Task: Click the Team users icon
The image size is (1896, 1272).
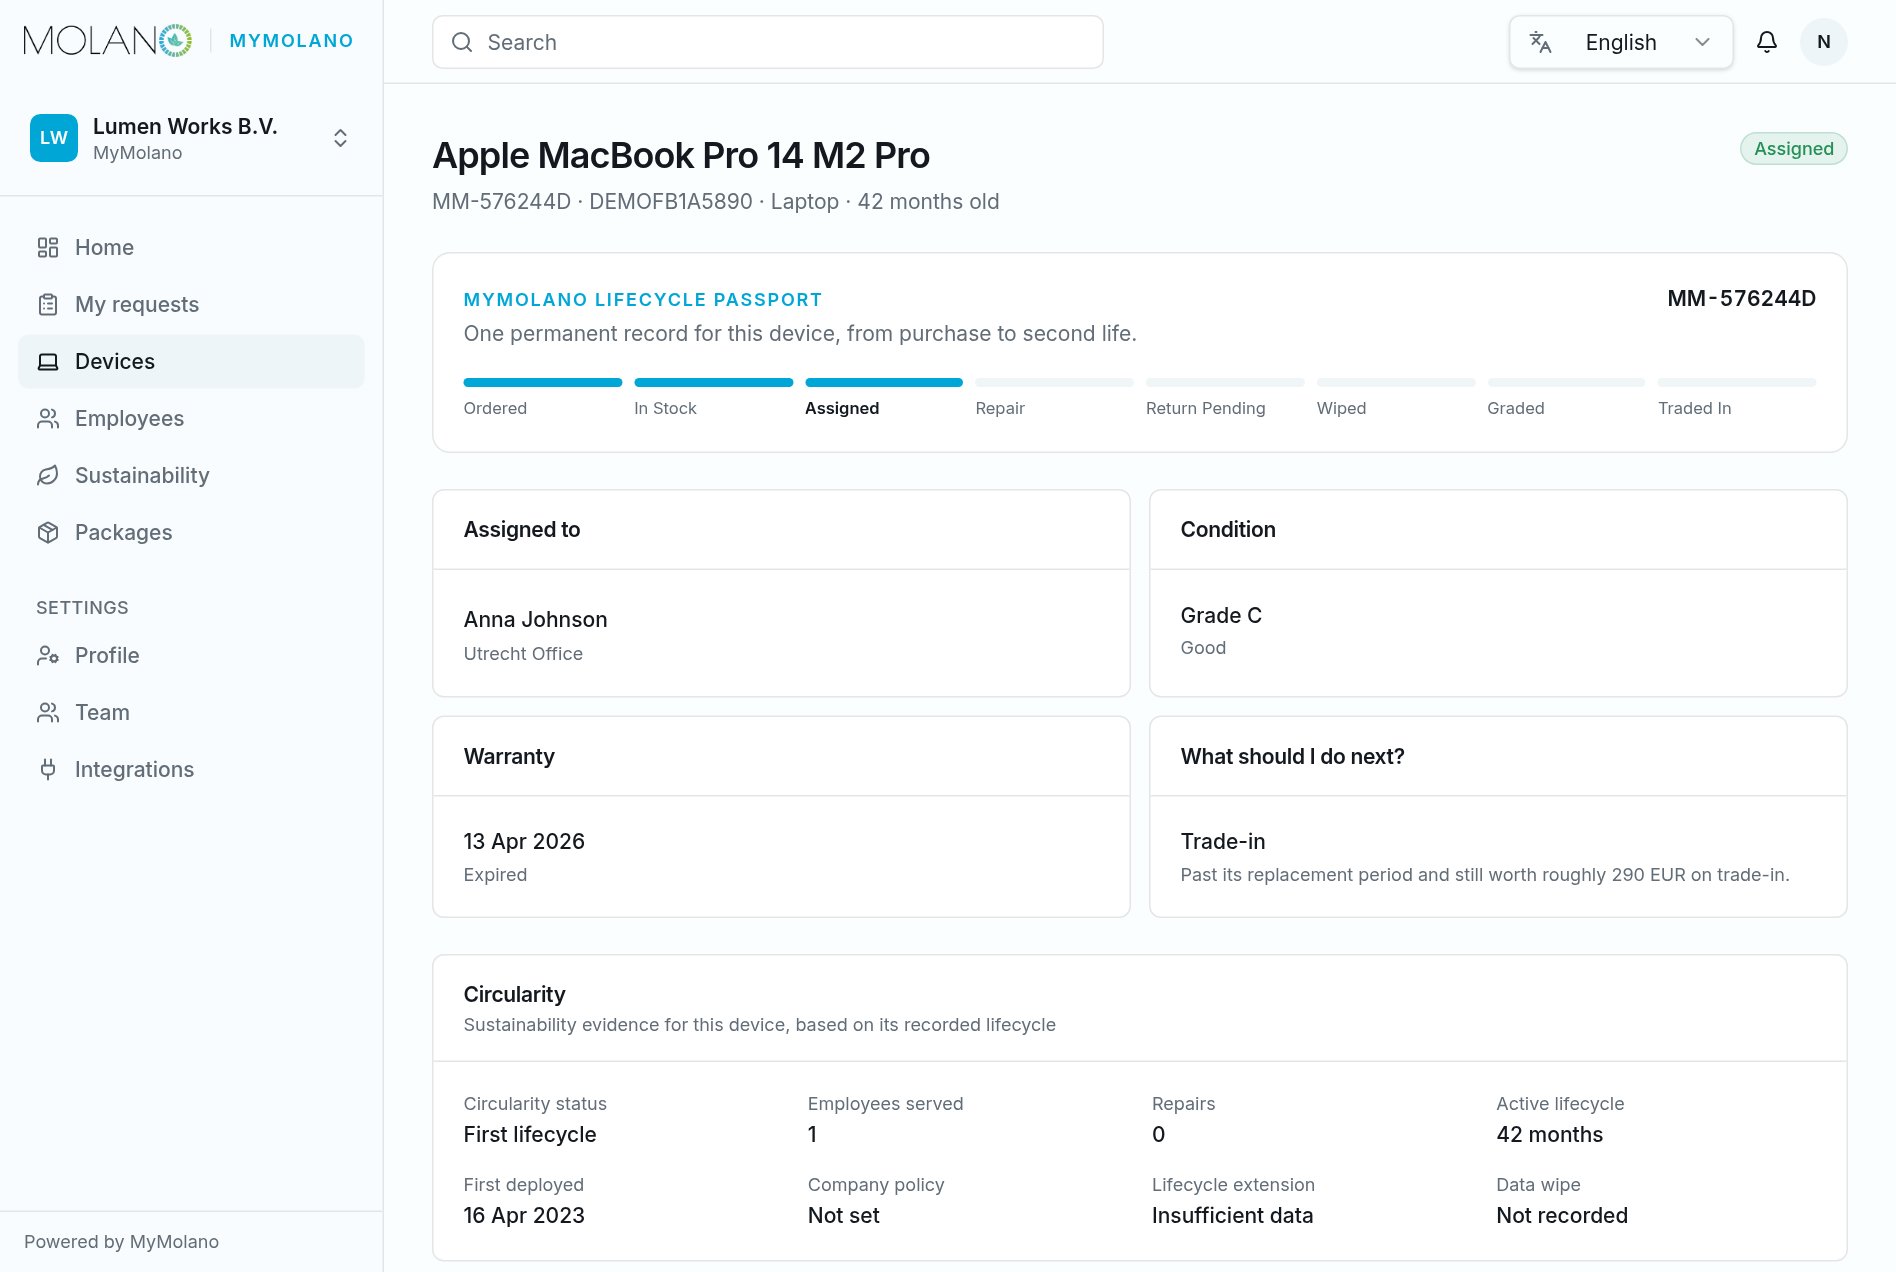Action: pyautogui.click(x=48, y=712)
